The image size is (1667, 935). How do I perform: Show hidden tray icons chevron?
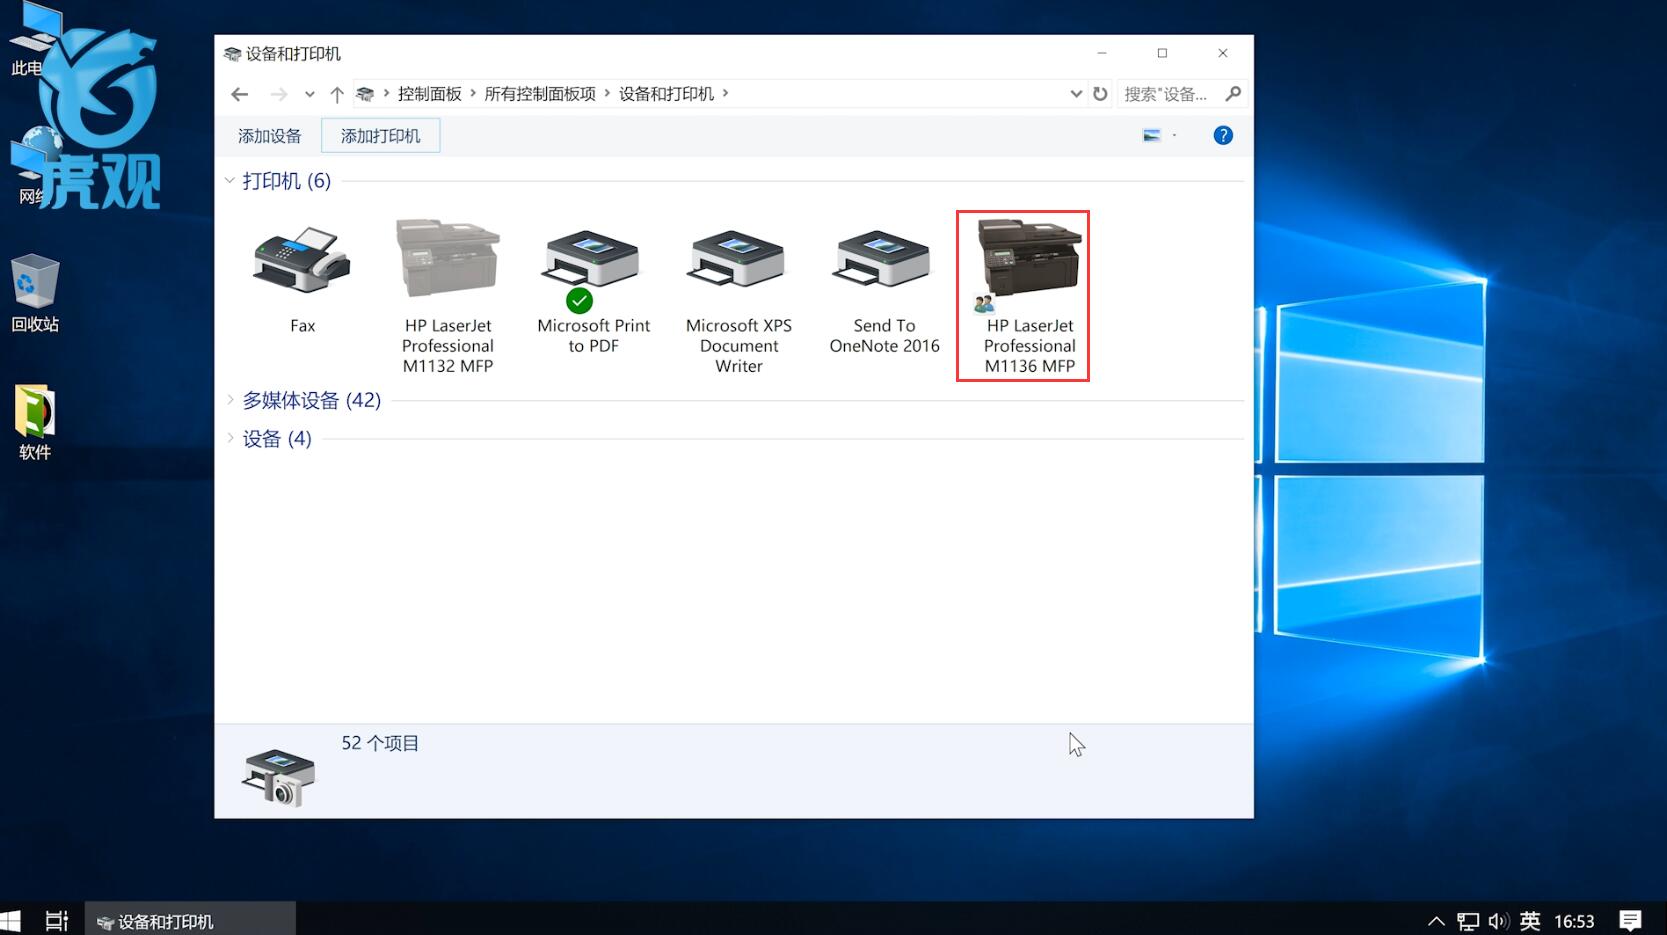tap(1436, 921)
